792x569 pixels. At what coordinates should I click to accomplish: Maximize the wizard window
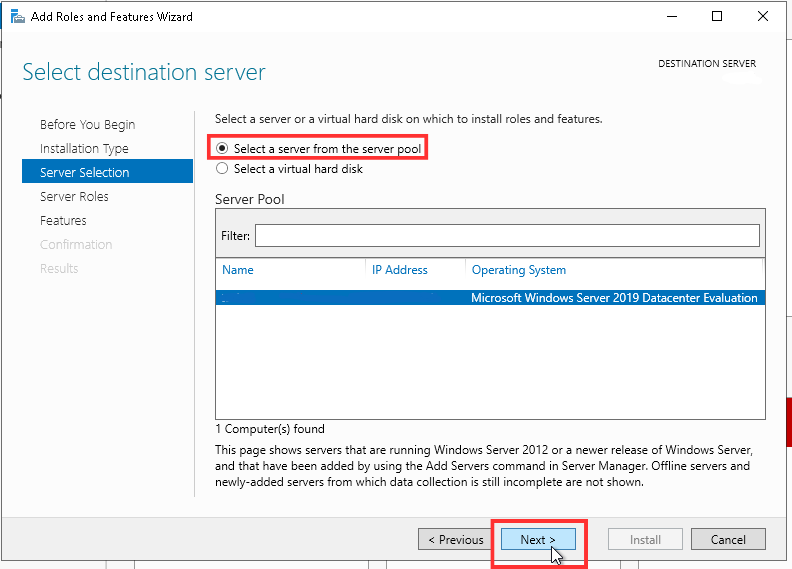pos(717,17)
